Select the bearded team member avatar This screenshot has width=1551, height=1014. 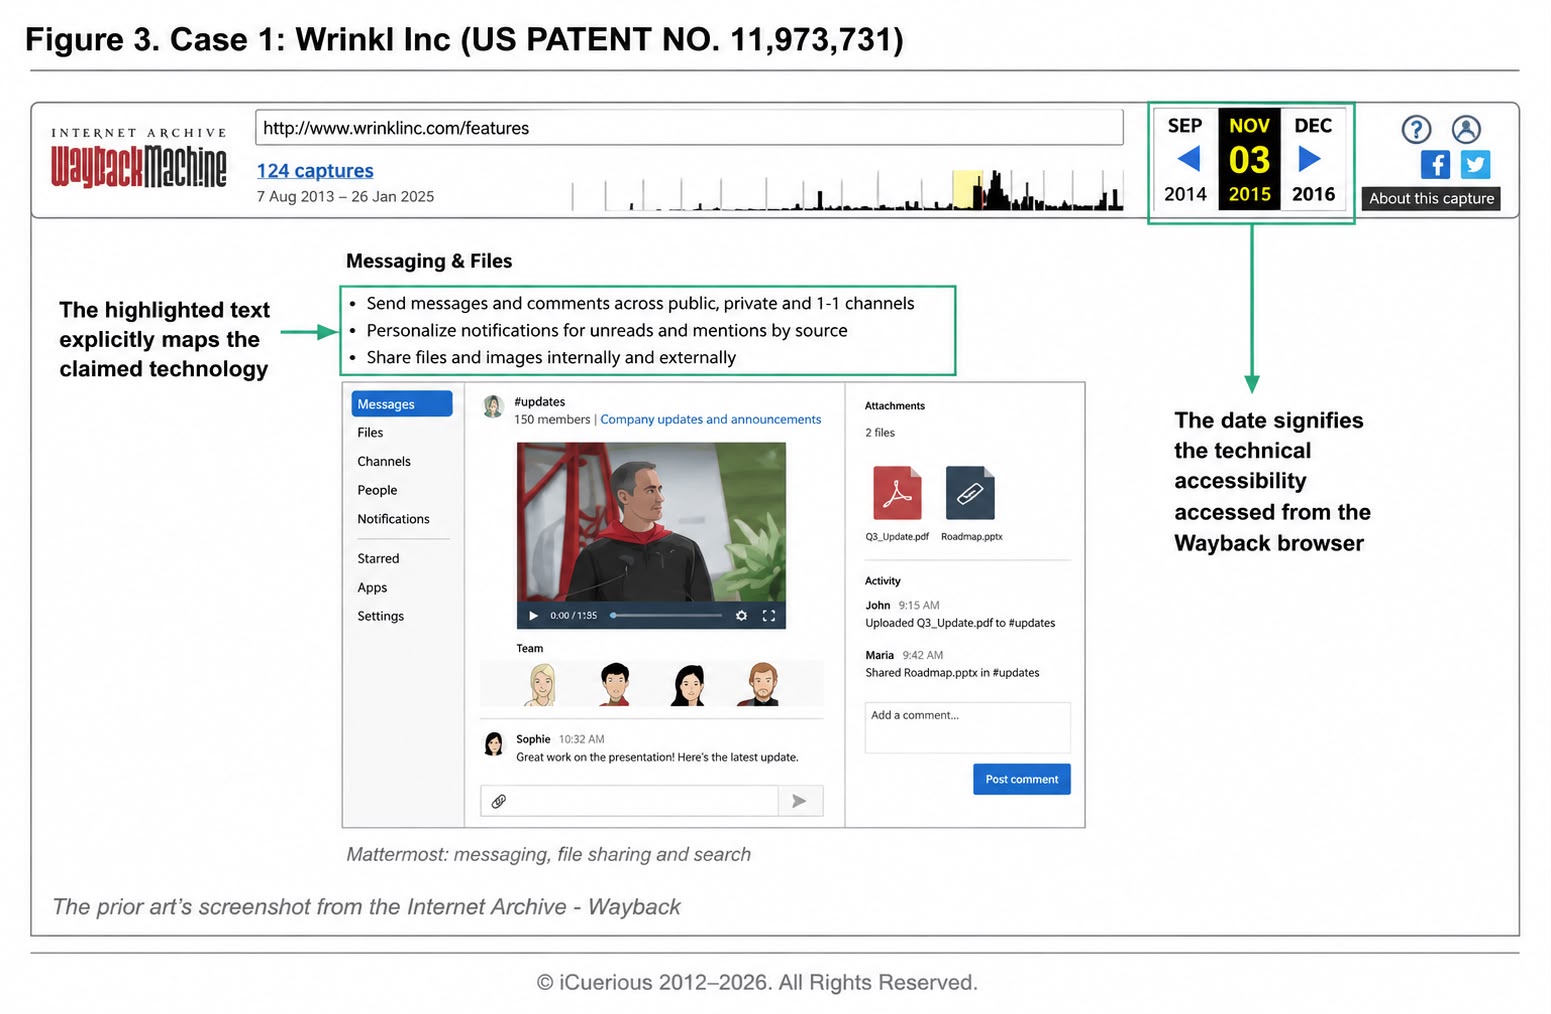[x=762, y=684]
